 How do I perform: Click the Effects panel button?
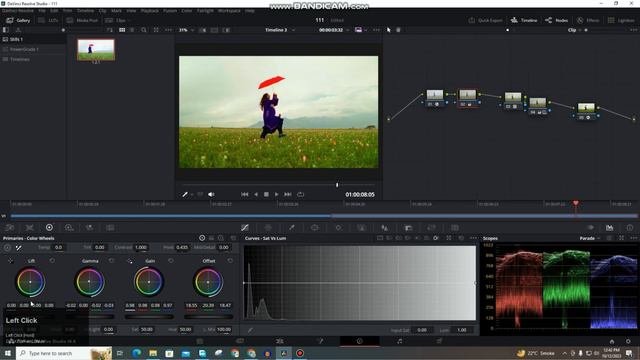pyautogui.click(x=588, y=20)
